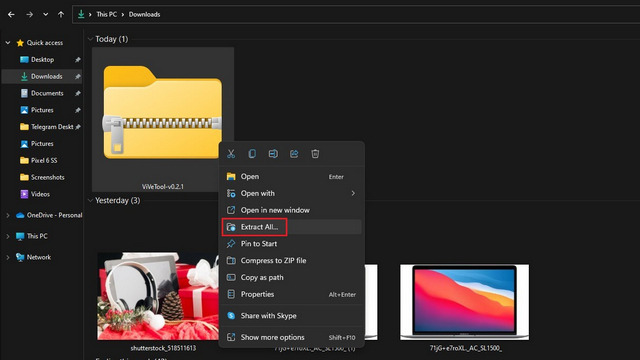Select This PC in address breadcrumb

coord(107,14)
